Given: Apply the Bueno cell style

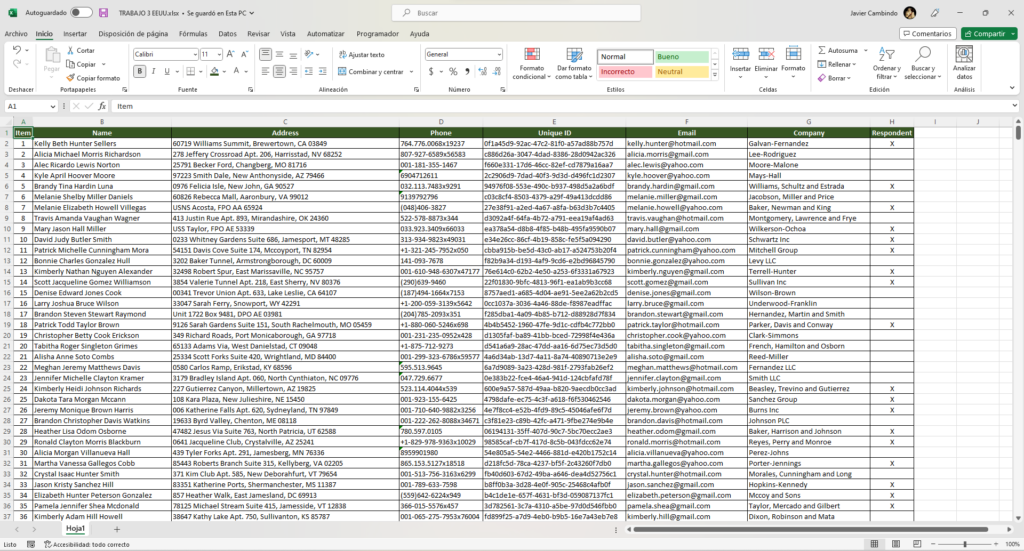Looking at the screenshot, I should pos(682,57).
